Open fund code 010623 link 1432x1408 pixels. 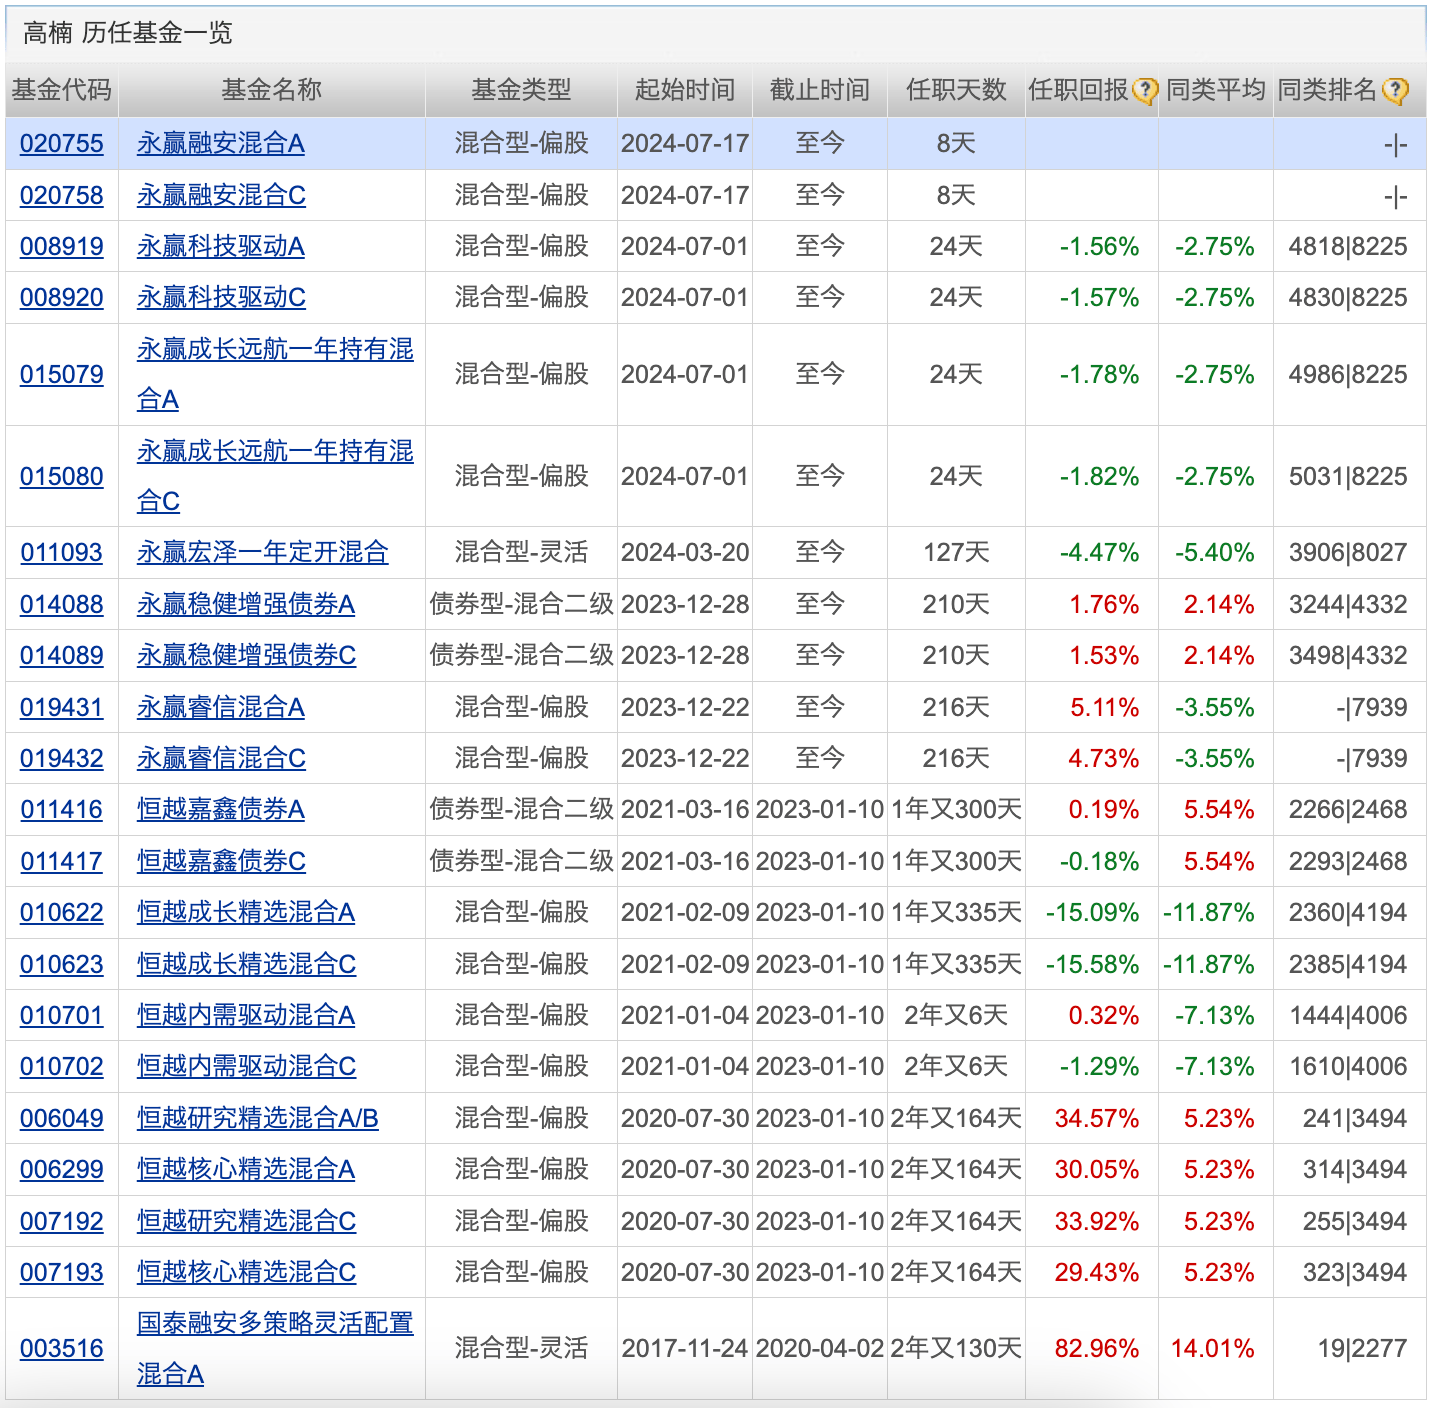click(x=62, y=964)
